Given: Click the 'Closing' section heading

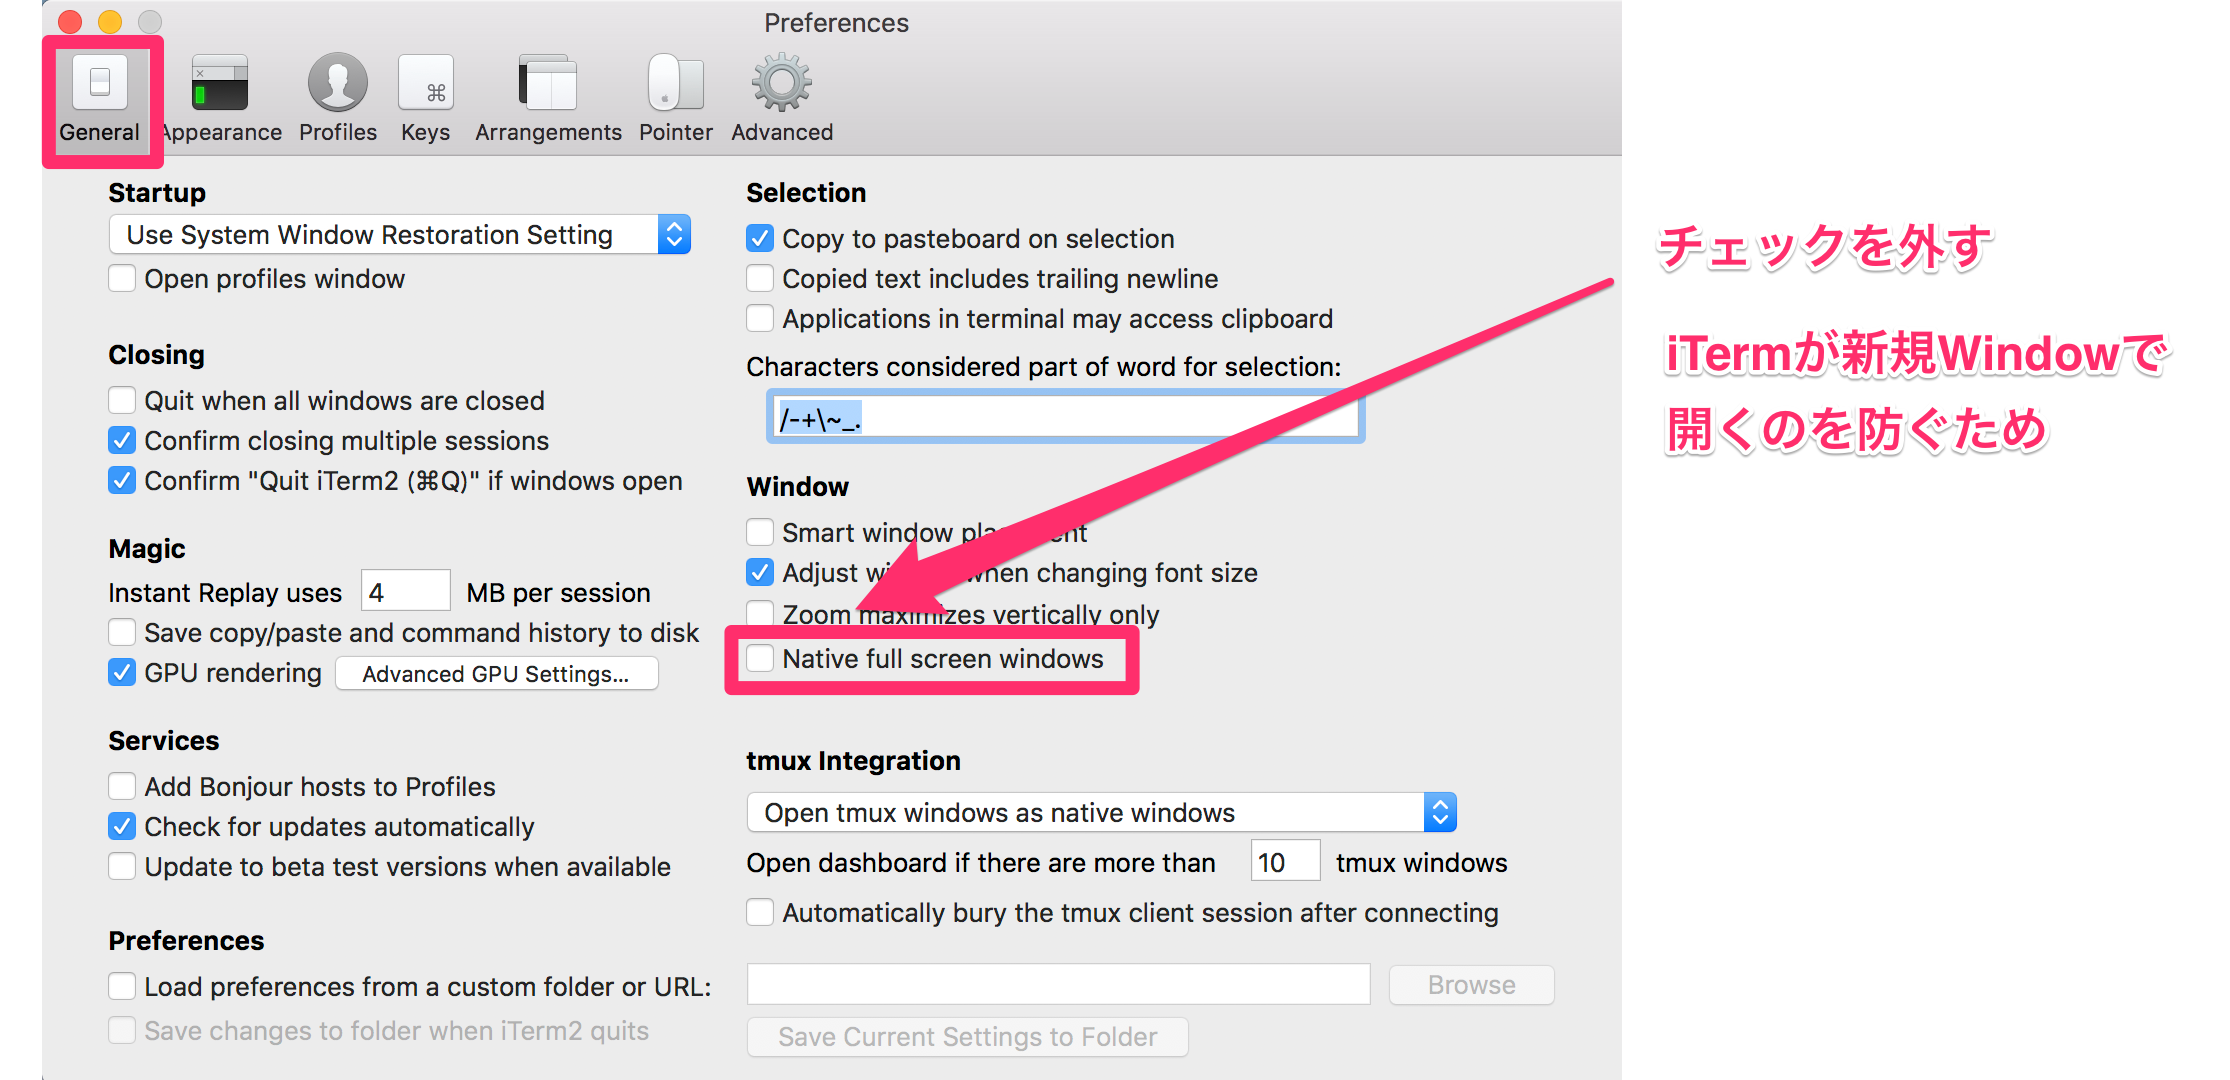Looking at the screenshot, I should coord(156,355).
